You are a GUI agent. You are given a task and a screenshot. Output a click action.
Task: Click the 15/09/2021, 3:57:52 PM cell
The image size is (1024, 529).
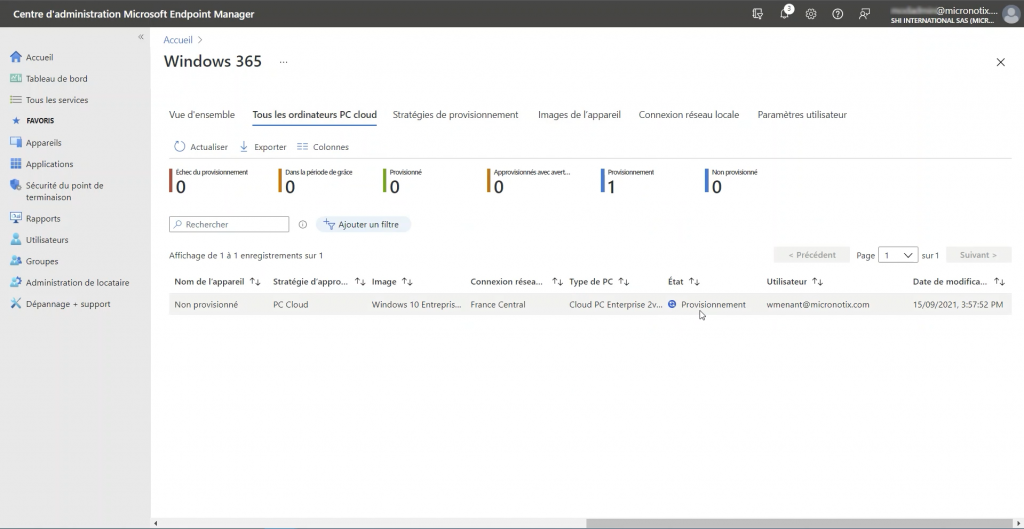[958, 304]
